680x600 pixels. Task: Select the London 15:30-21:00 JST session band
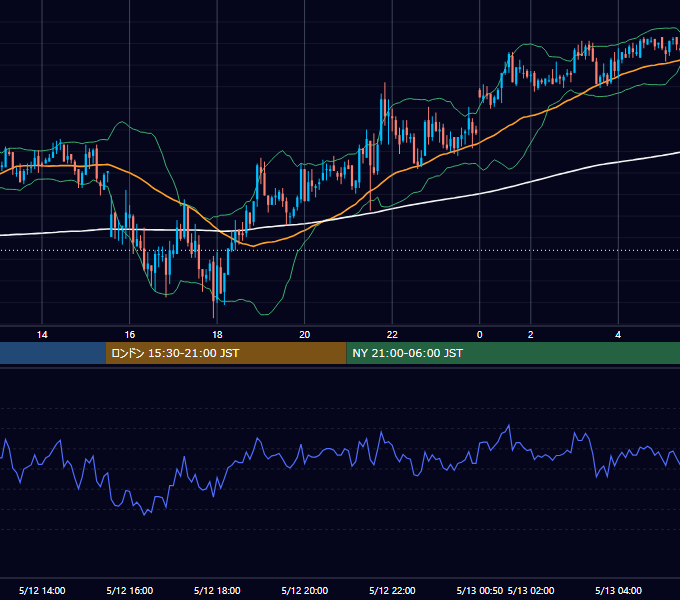[x=226, y=353]
